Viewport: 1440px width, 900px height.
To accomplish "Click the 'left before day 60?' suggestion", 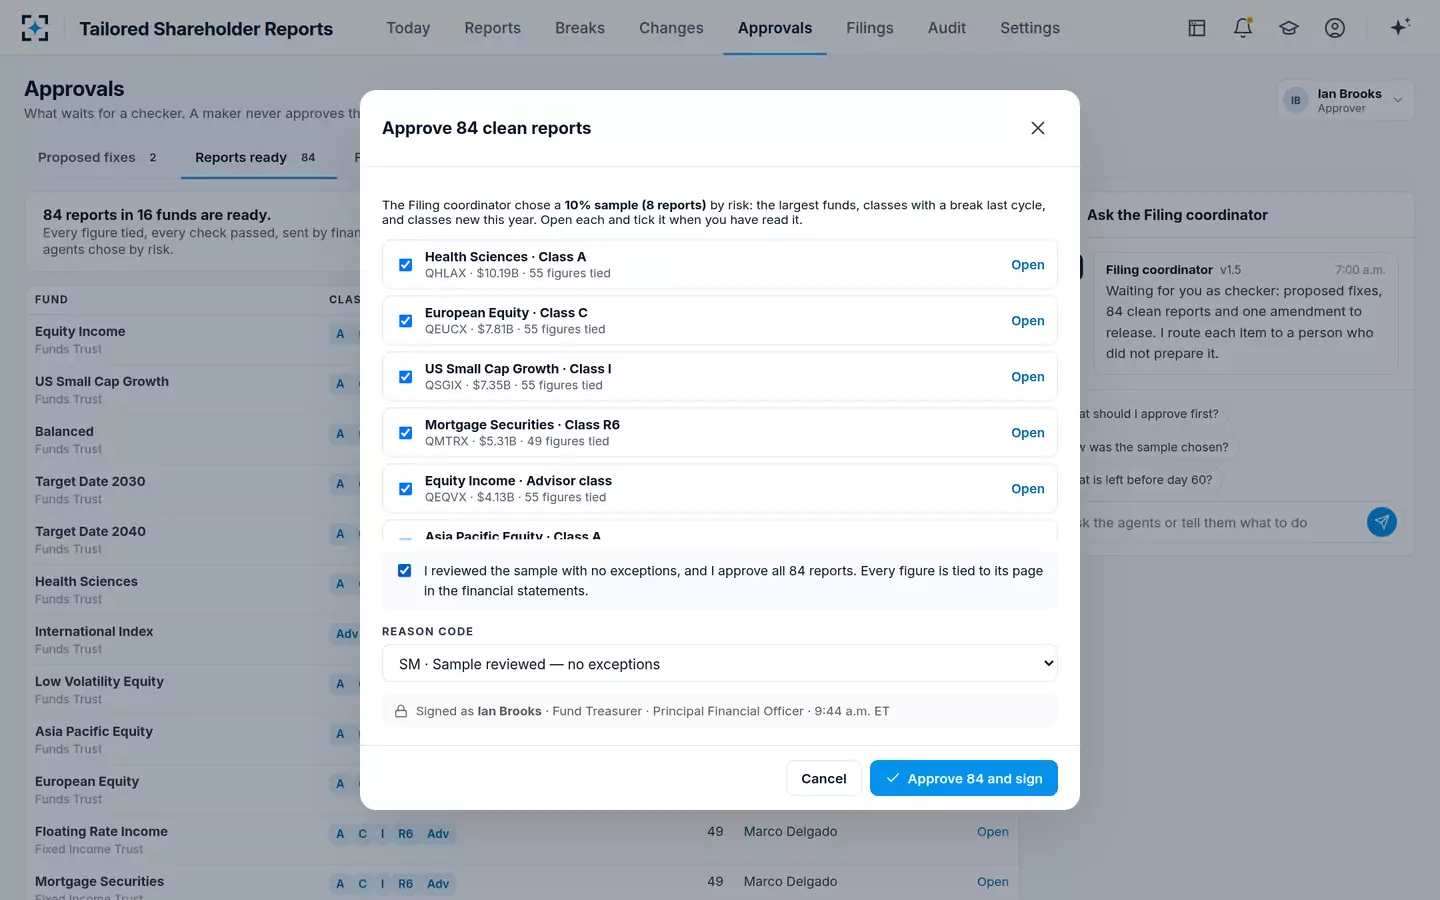I will coord(1148,480).
